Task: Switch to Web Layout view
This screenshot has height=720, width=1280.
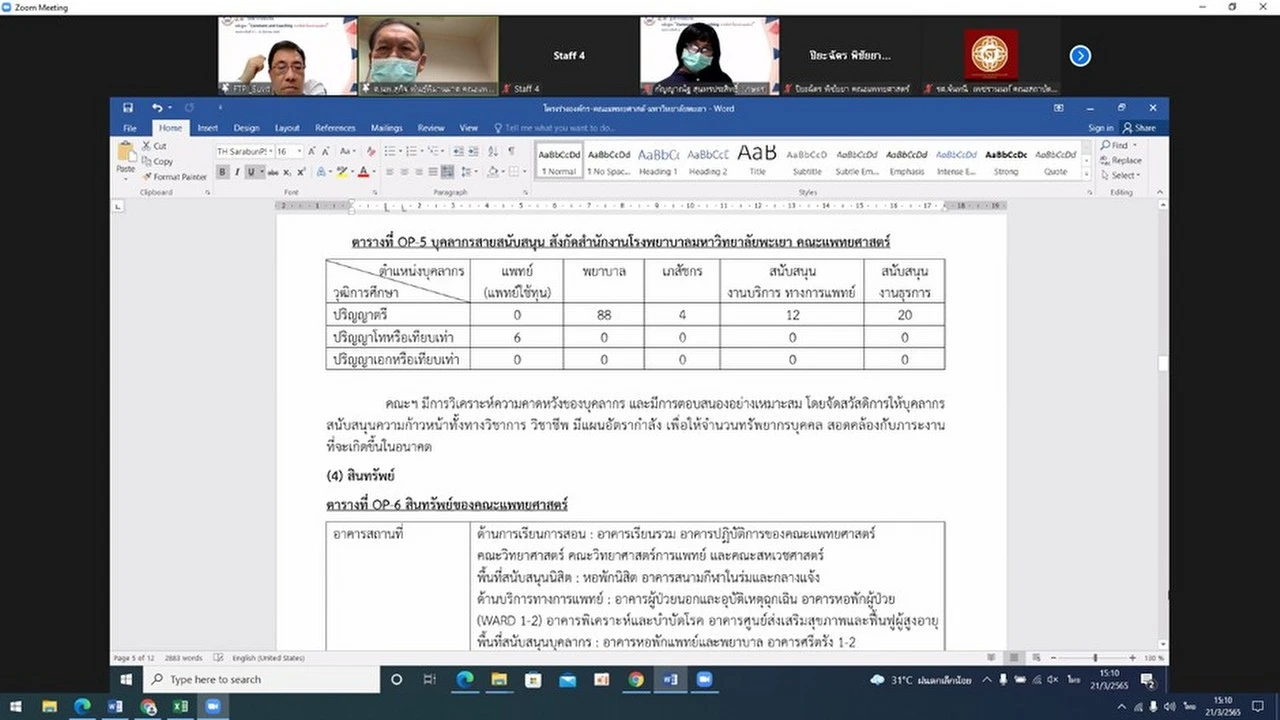Action: 1035,658
